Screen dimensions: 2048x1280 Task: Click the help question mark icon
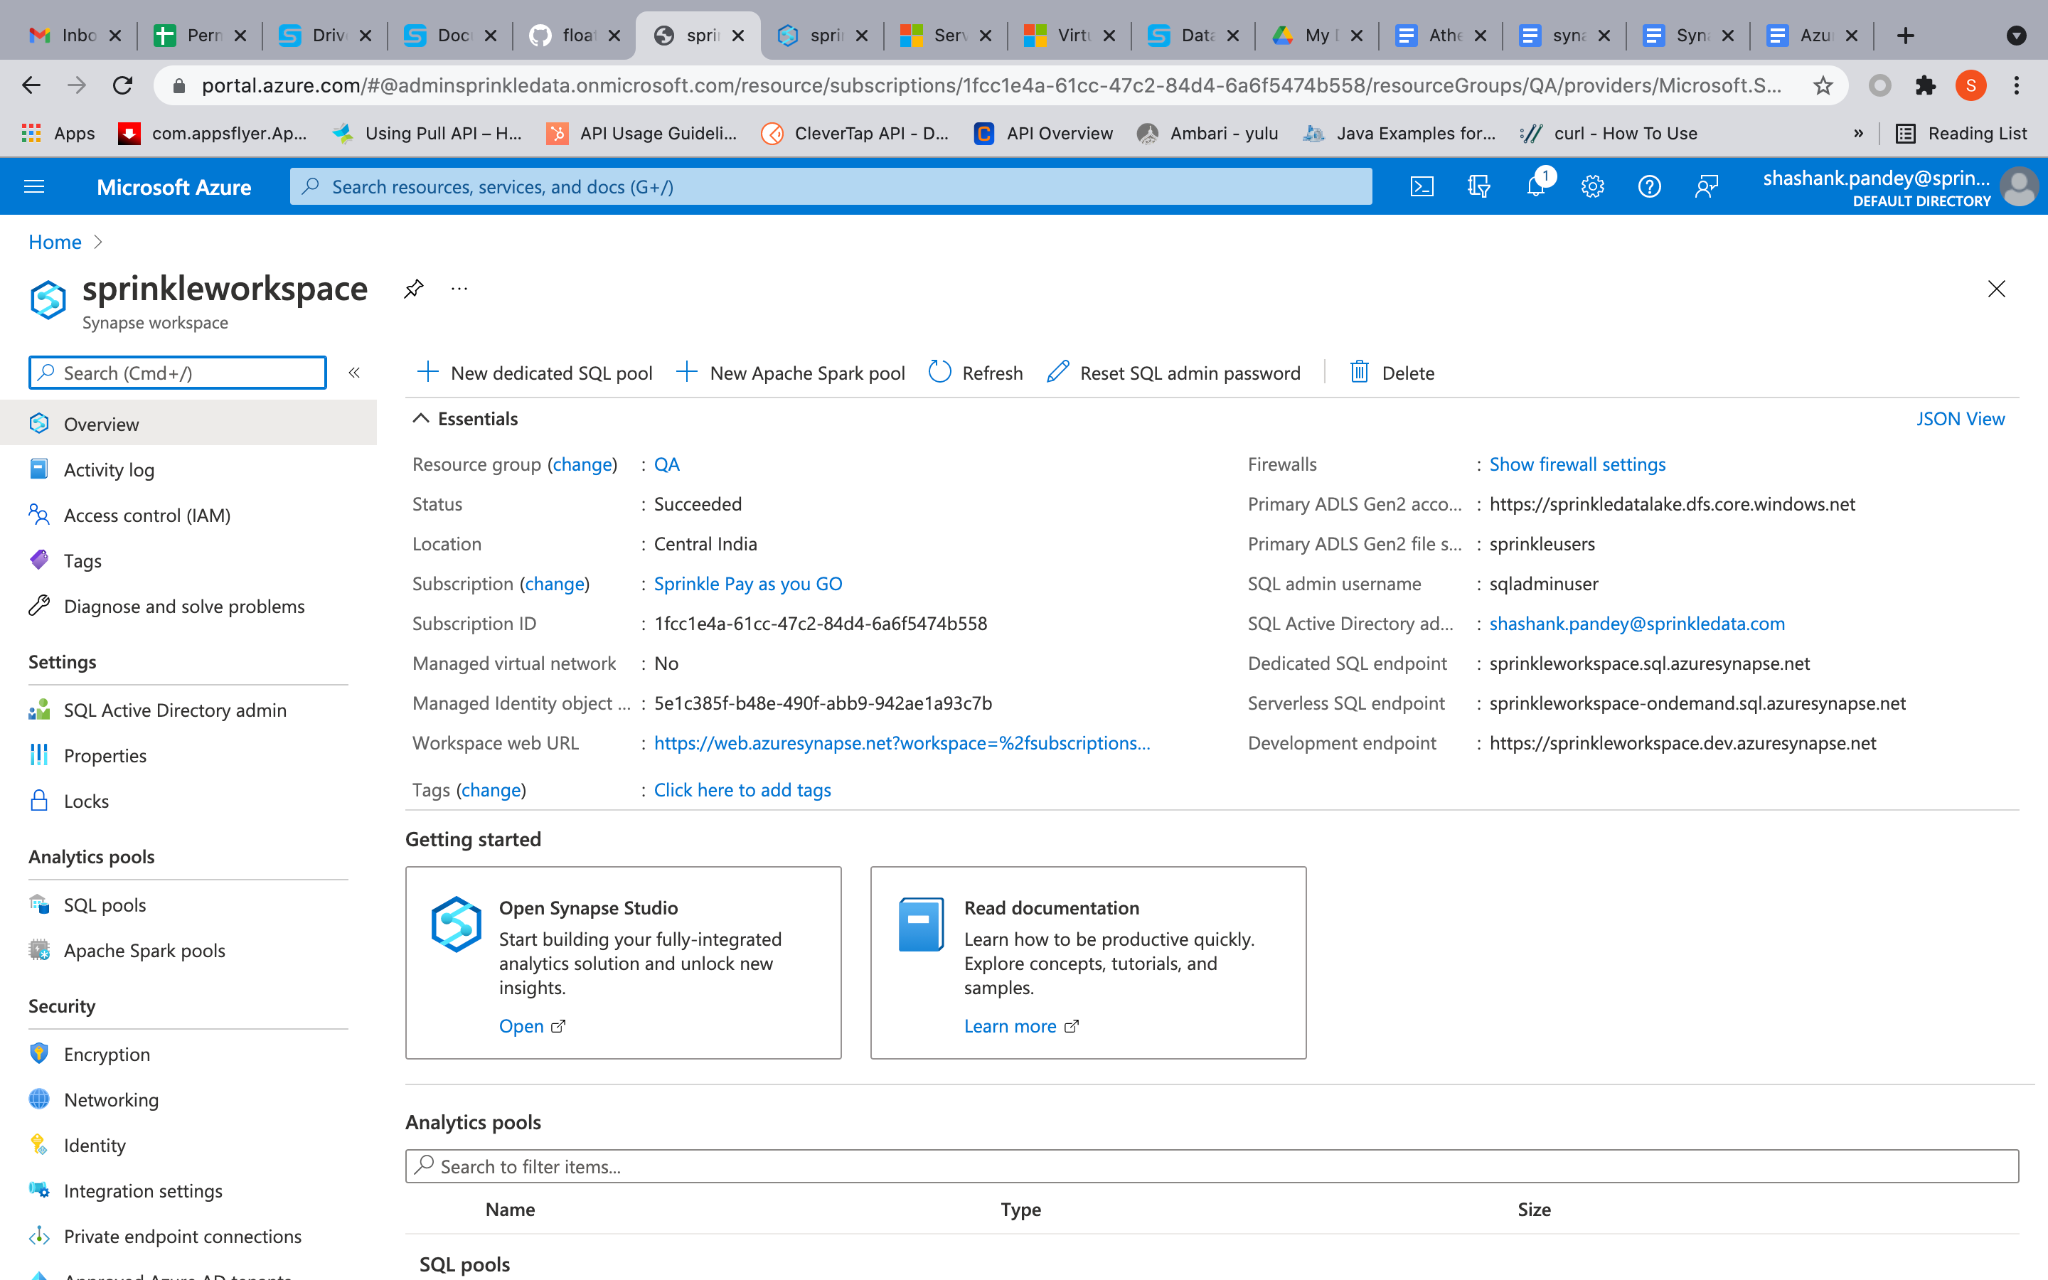(1649, 187)
